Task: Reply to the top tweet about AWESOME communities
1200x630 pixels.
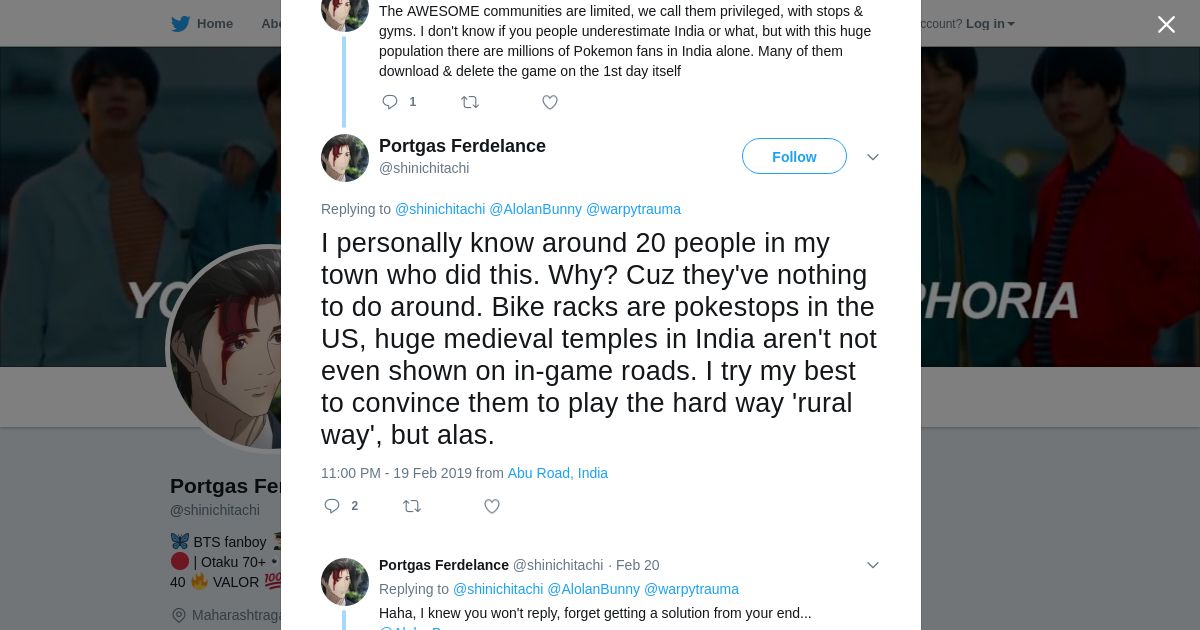Action: click(x=391, y=102)
